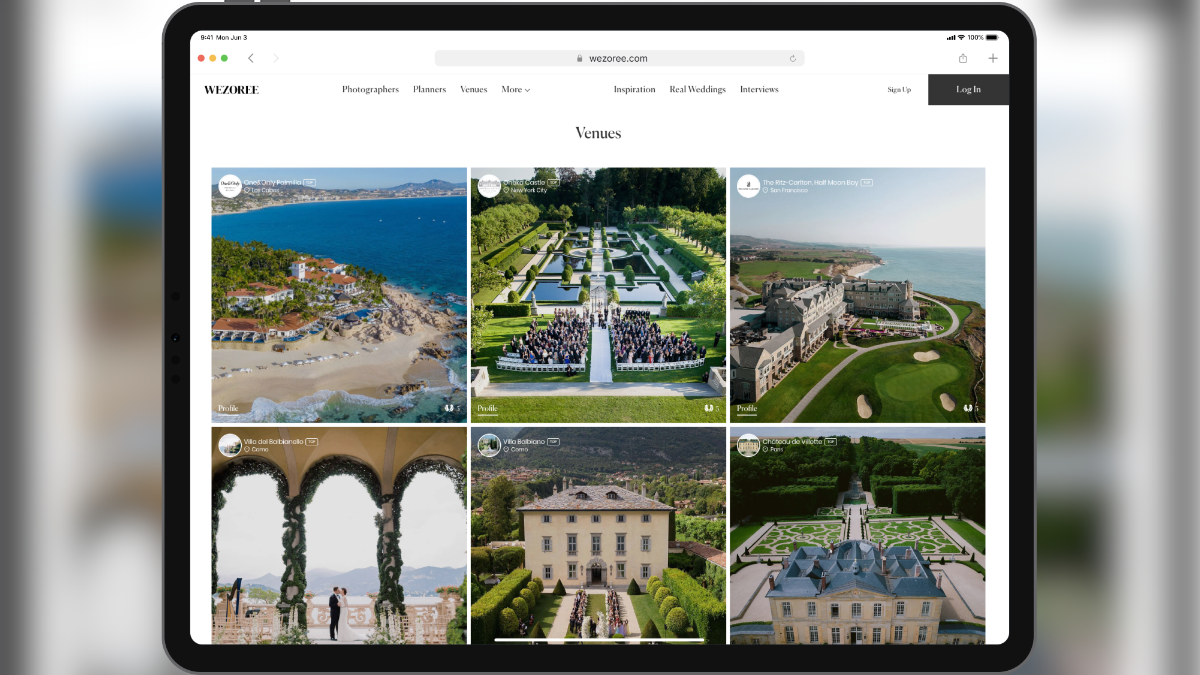Go to the Inspiration section
Image resolution: width=1200 pixels, height=675 pixels.
point(634,89)
